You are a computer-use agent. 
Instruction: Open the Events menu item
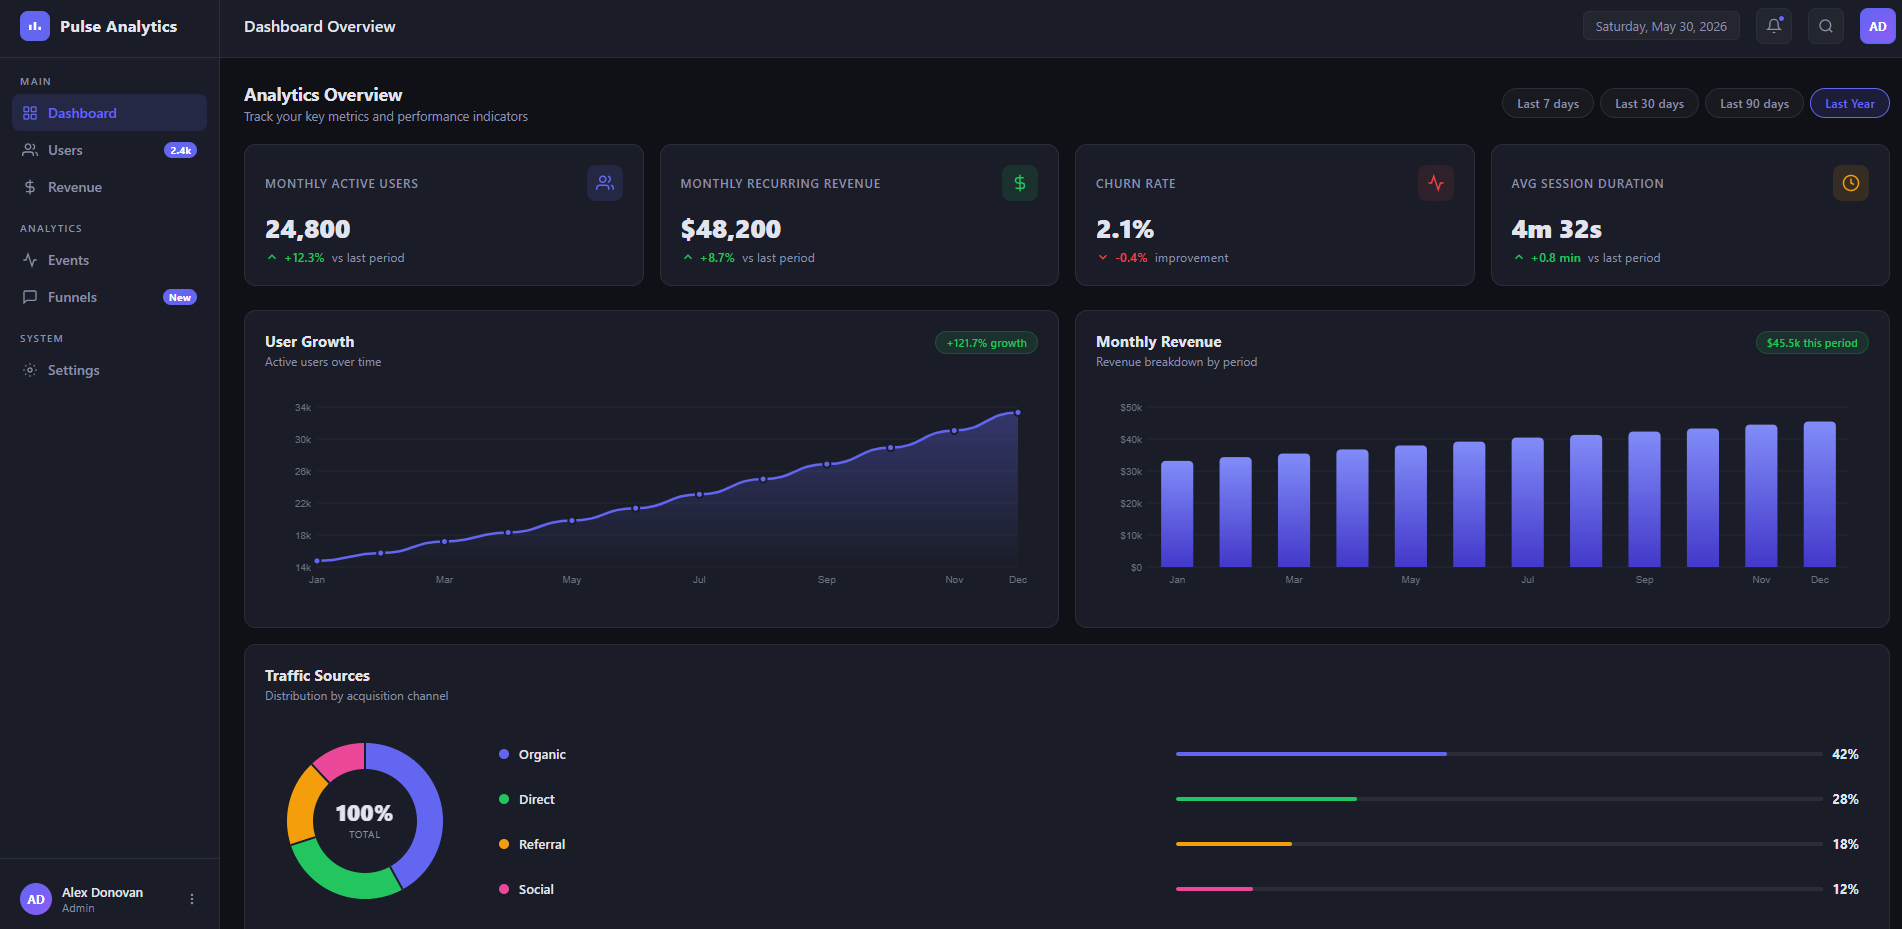(x=109, y=260)
